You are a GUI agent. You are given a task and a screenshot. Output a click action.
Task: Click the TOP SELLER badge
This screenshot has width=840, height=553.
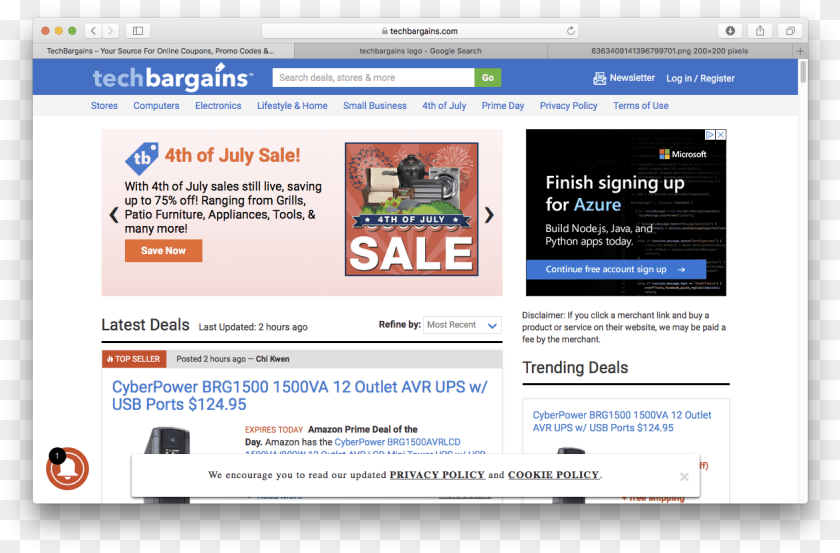(134, 359)
